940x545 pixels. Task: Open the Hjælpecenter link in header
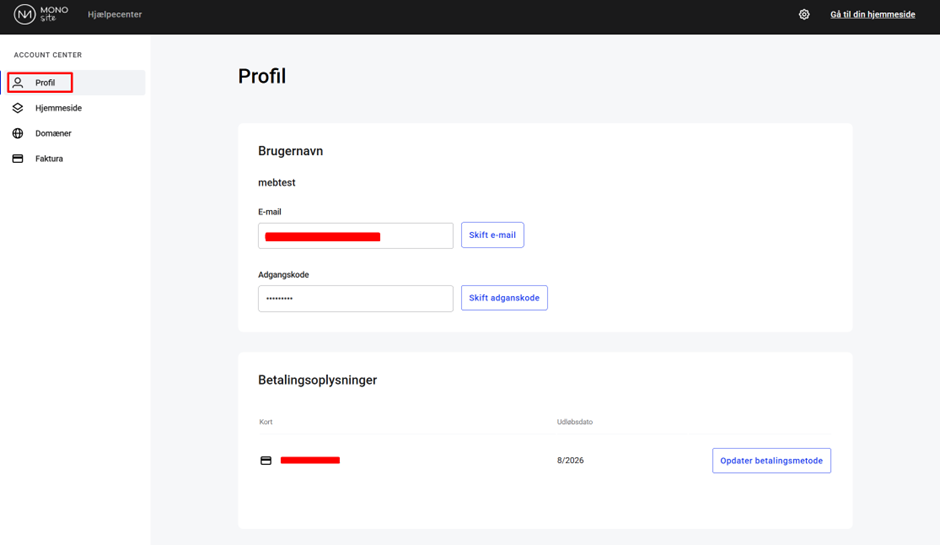point(115,15)
